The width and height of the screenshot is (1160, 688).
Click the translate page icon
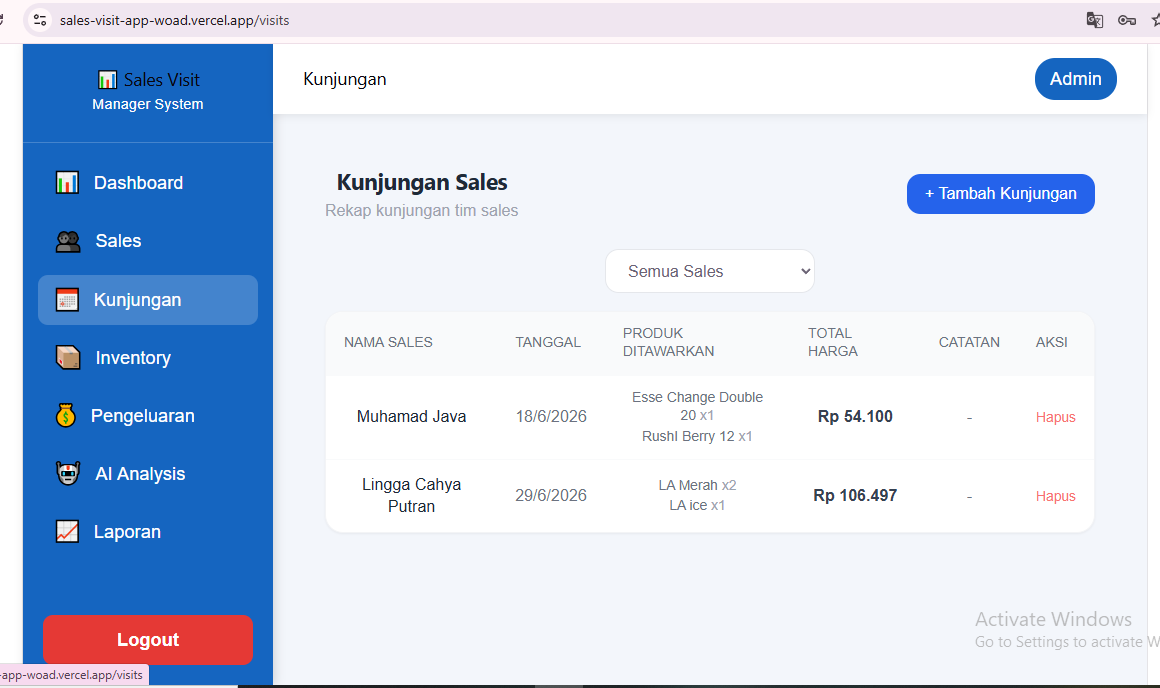coord(1095,20)
